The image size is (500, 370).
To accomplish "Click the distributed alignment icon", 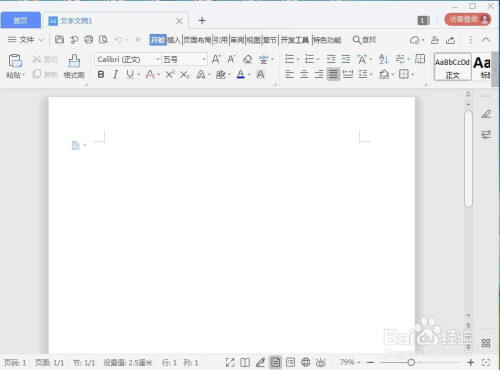I will (348, 74).
